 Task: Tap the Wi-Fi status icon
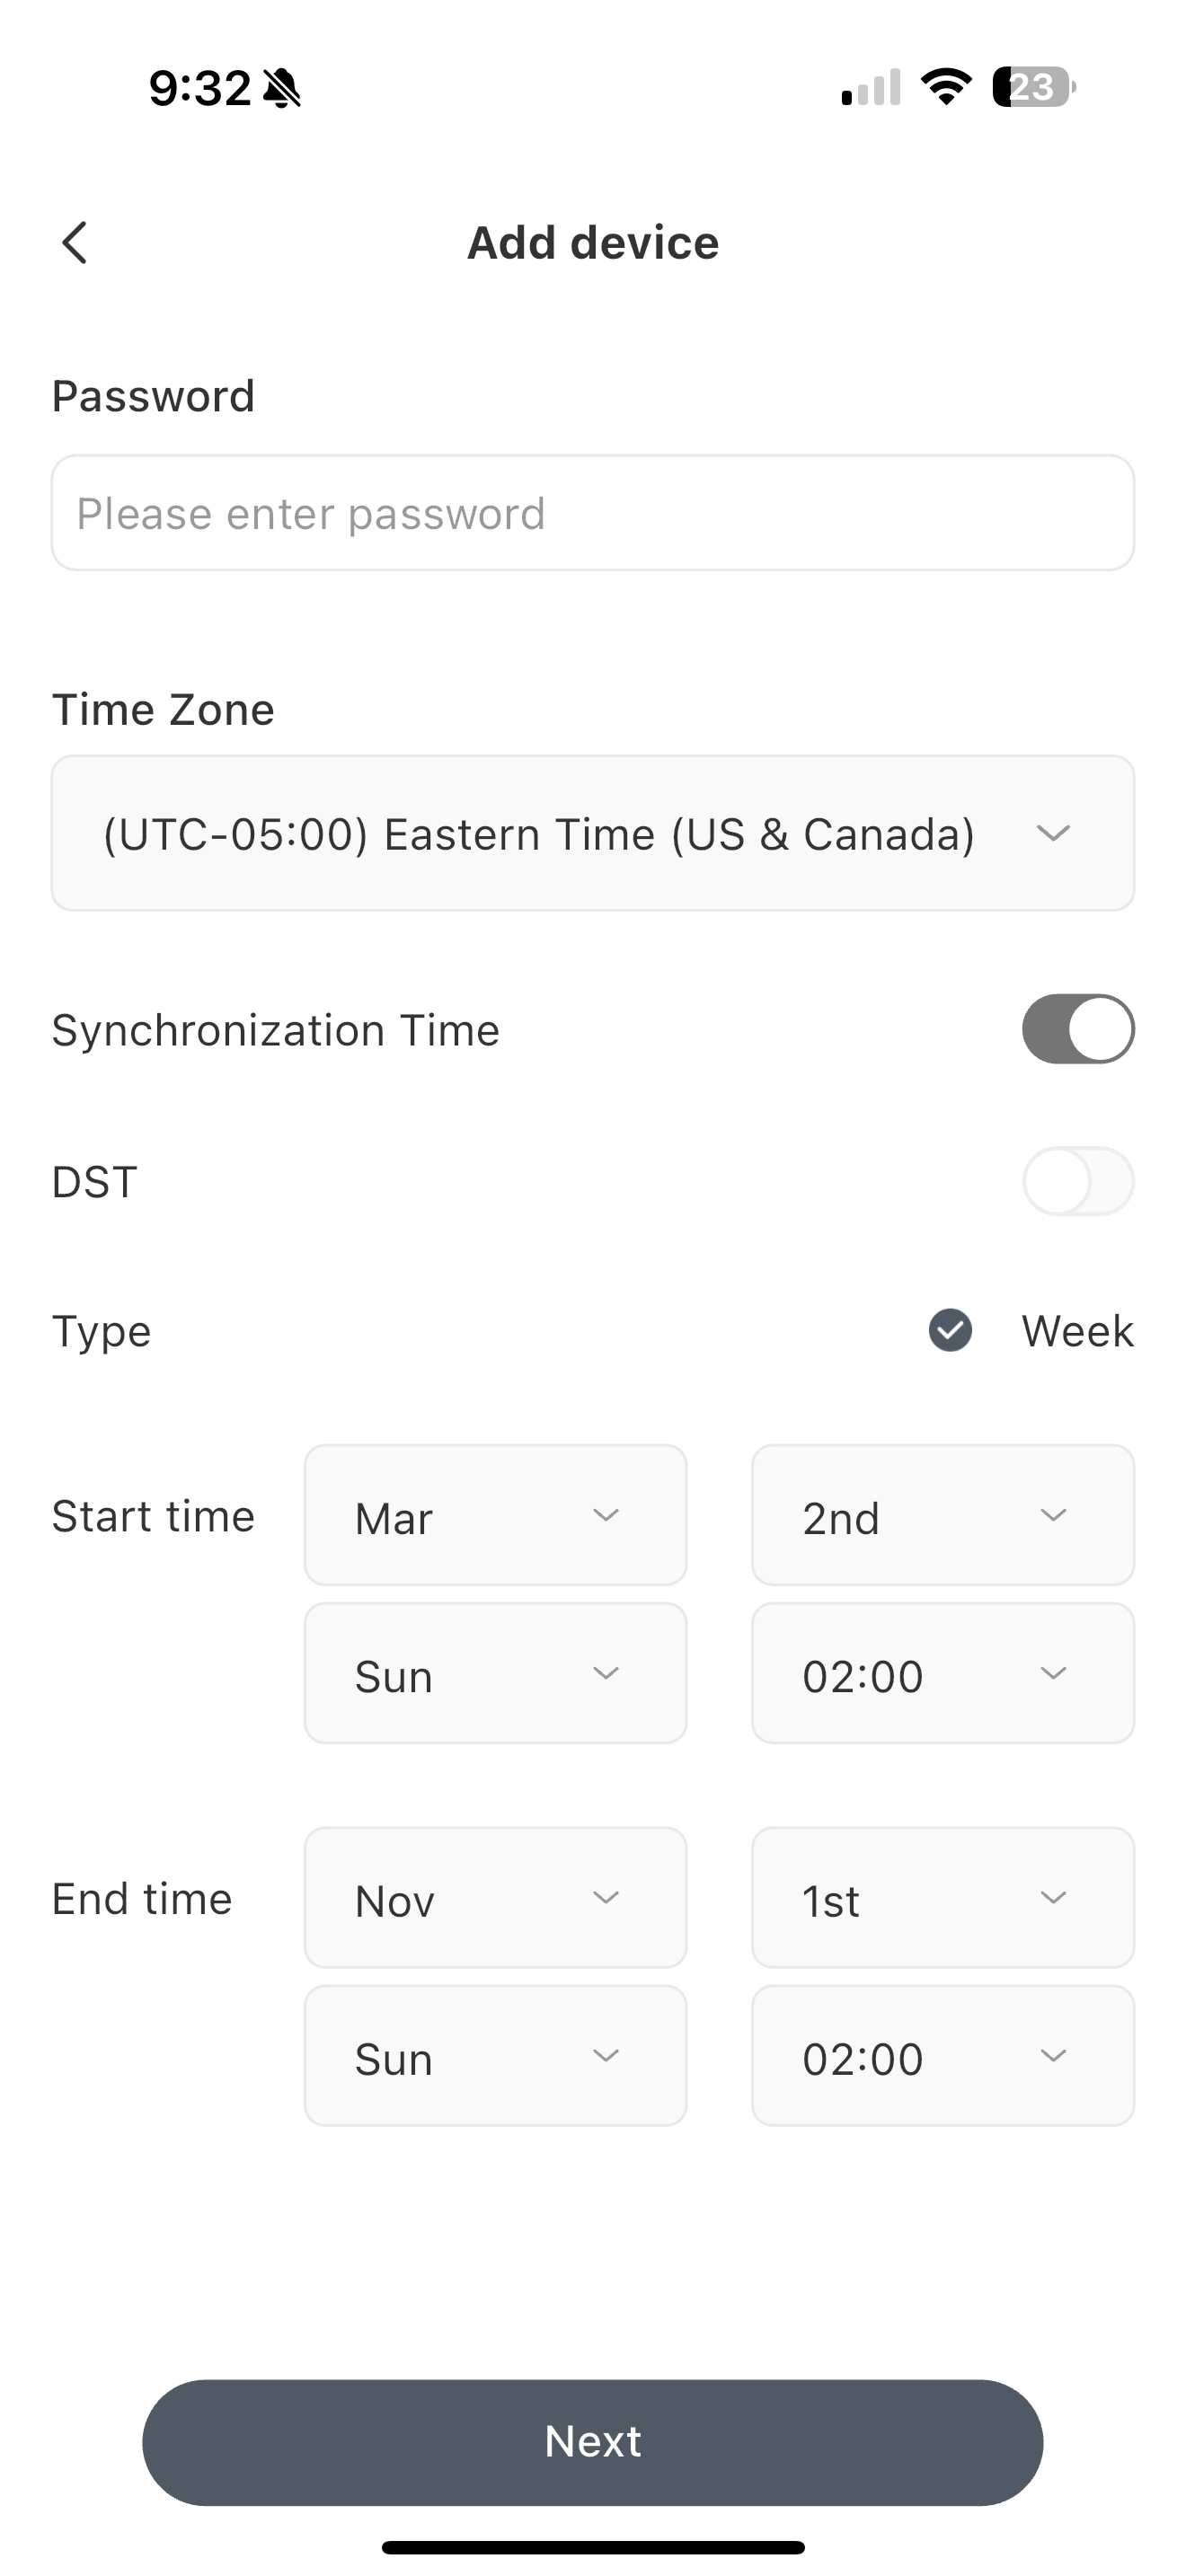[x=946, y=87]
